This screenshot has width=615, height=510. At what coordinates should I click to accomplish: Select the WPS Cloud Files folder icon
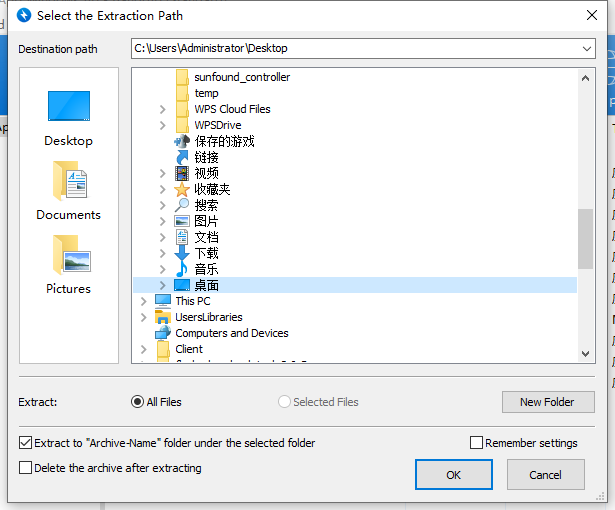click(x=182, y=109)
